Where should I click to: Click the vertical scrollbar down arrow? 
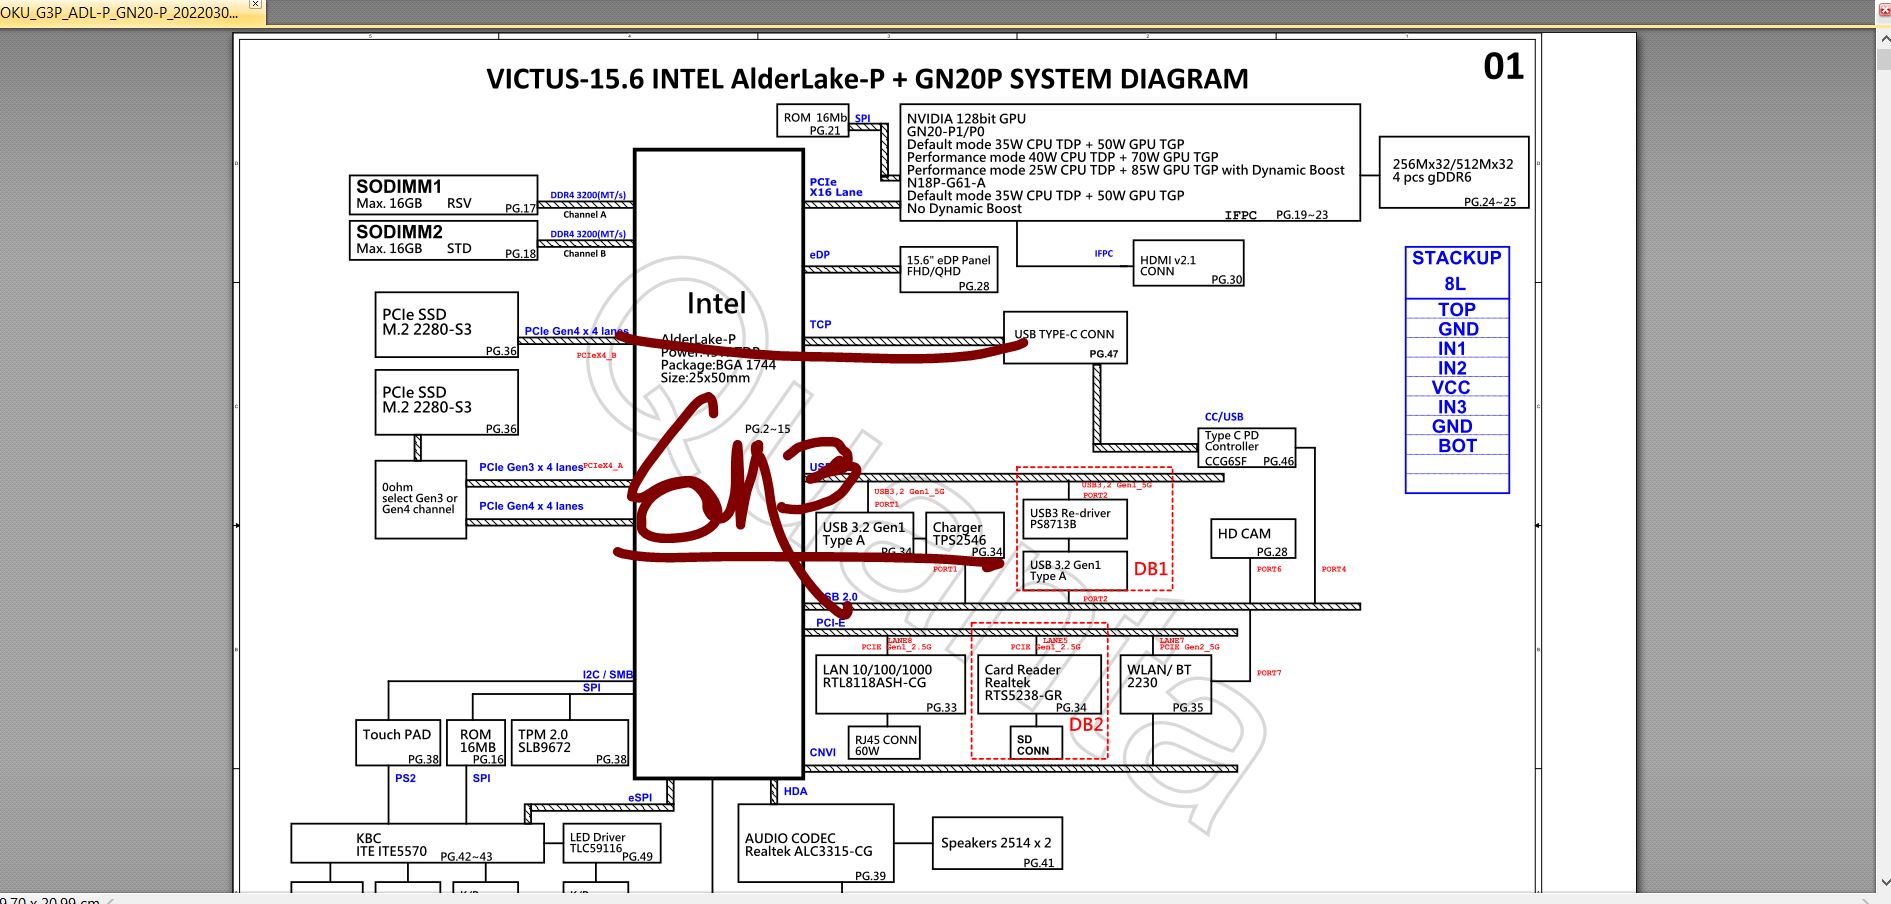(1883, 882)
